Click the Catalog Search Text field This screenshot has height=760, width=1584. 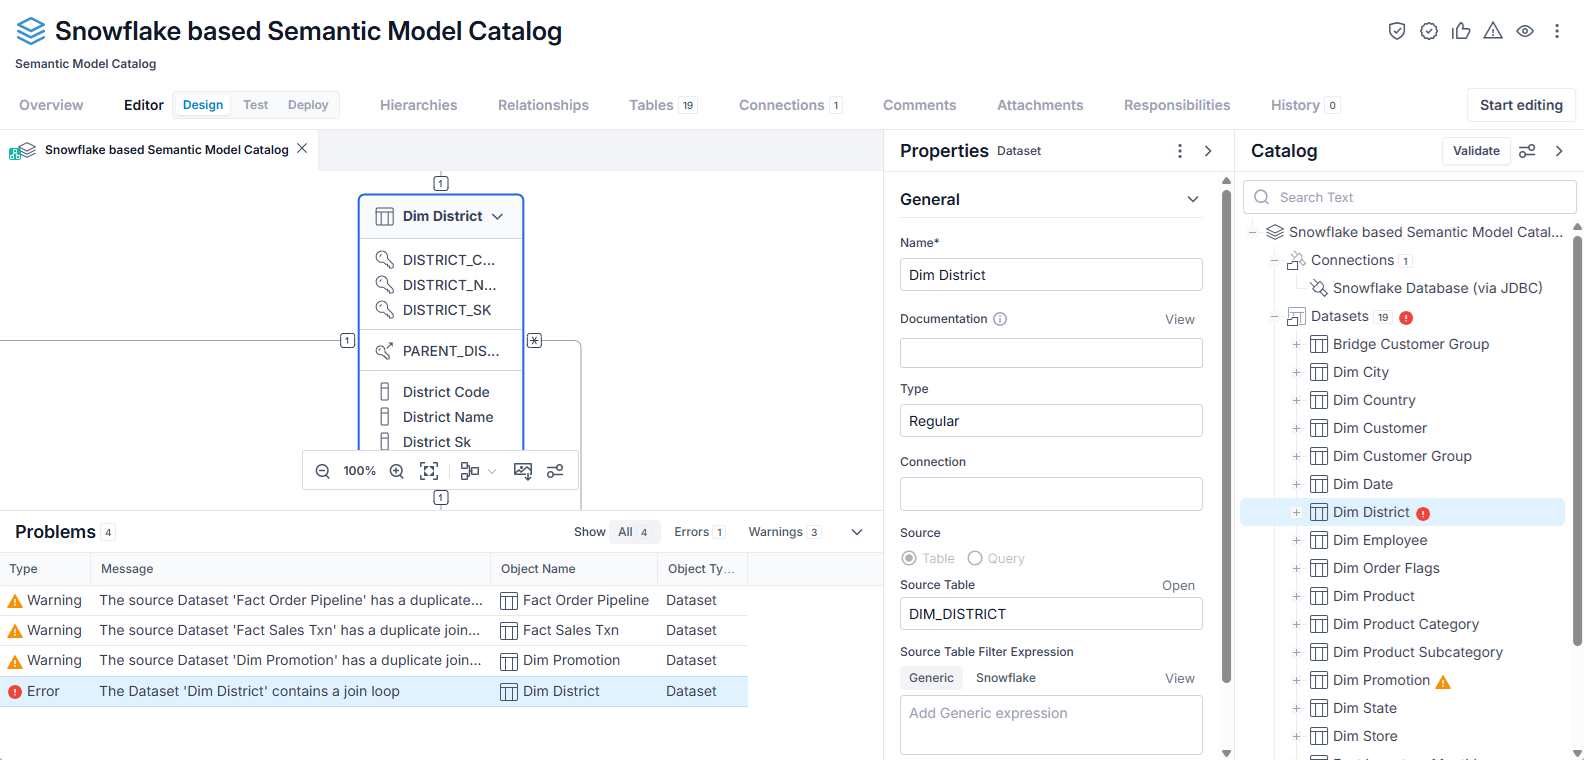coord(1410,197)
